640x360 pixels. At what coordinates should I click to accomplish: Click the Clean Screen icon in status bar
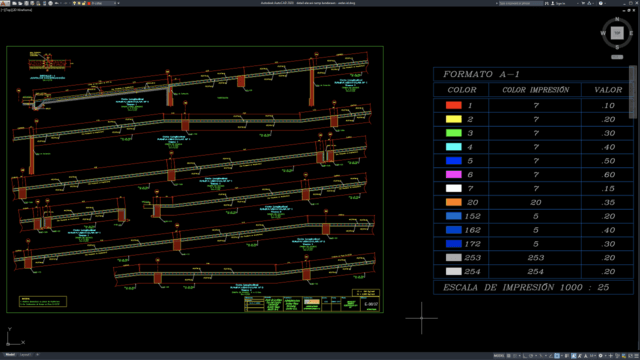(631, 356)
